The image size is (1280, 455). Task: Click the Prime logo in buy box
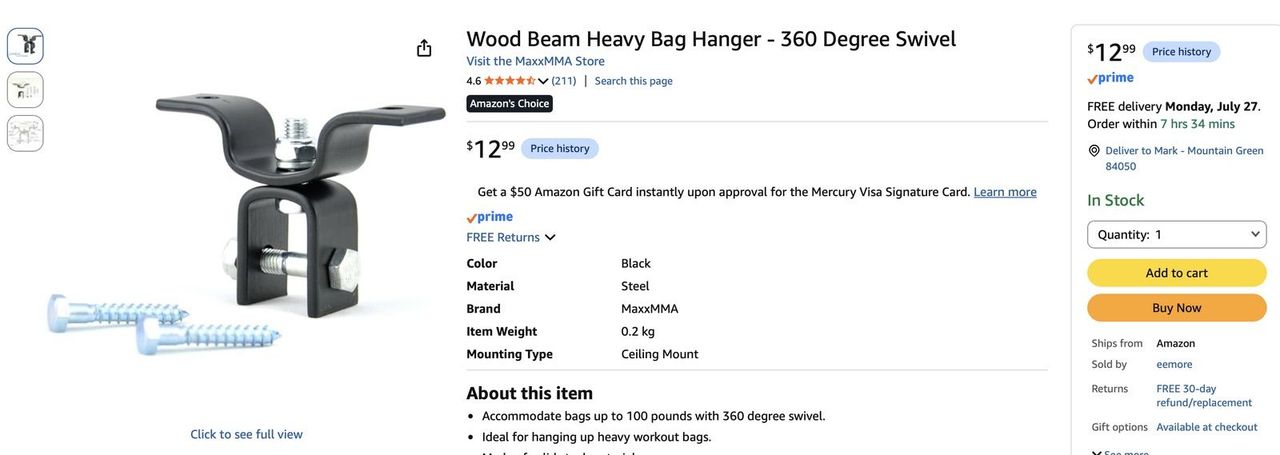(1110, 78)
